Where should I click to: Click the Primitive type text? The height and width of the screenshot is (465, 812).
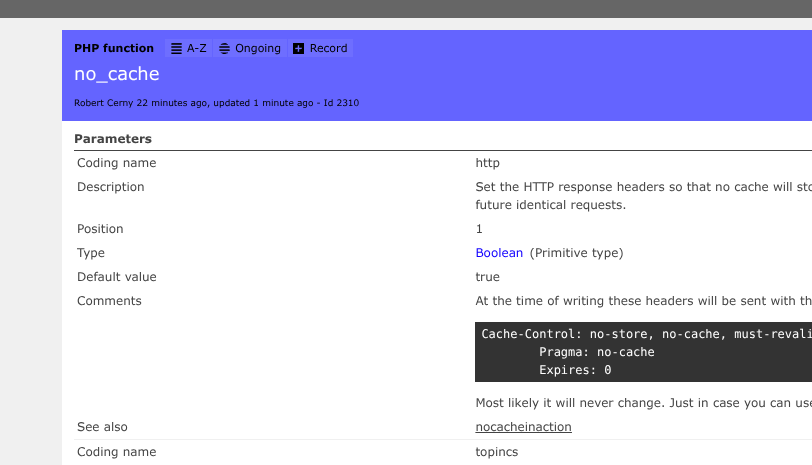point(577,253)
